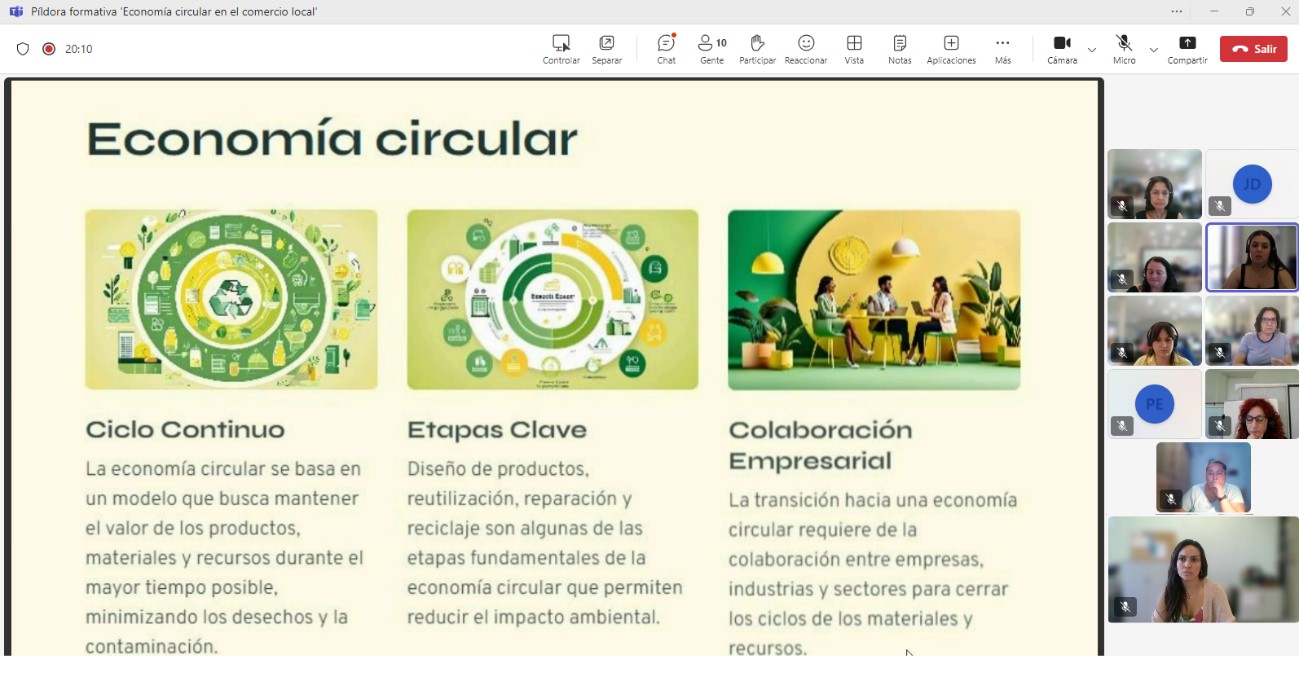The image size is (1299, 694).
Task: Start screen sharing with Compartir
Action: 1187,48
